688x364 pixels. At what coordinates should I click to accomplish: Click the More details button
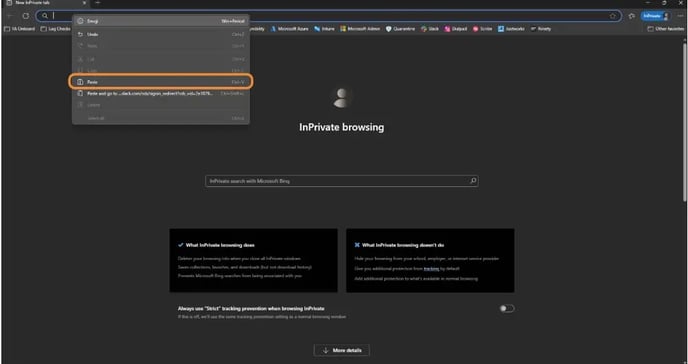(342, 350)
